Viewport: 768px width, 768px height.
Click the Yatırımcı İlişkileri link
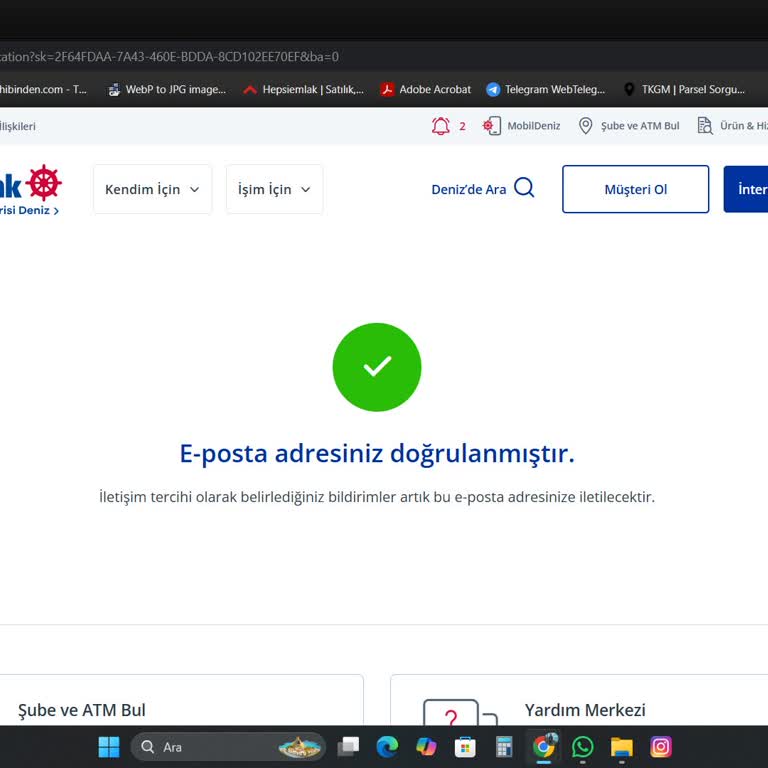18,126
